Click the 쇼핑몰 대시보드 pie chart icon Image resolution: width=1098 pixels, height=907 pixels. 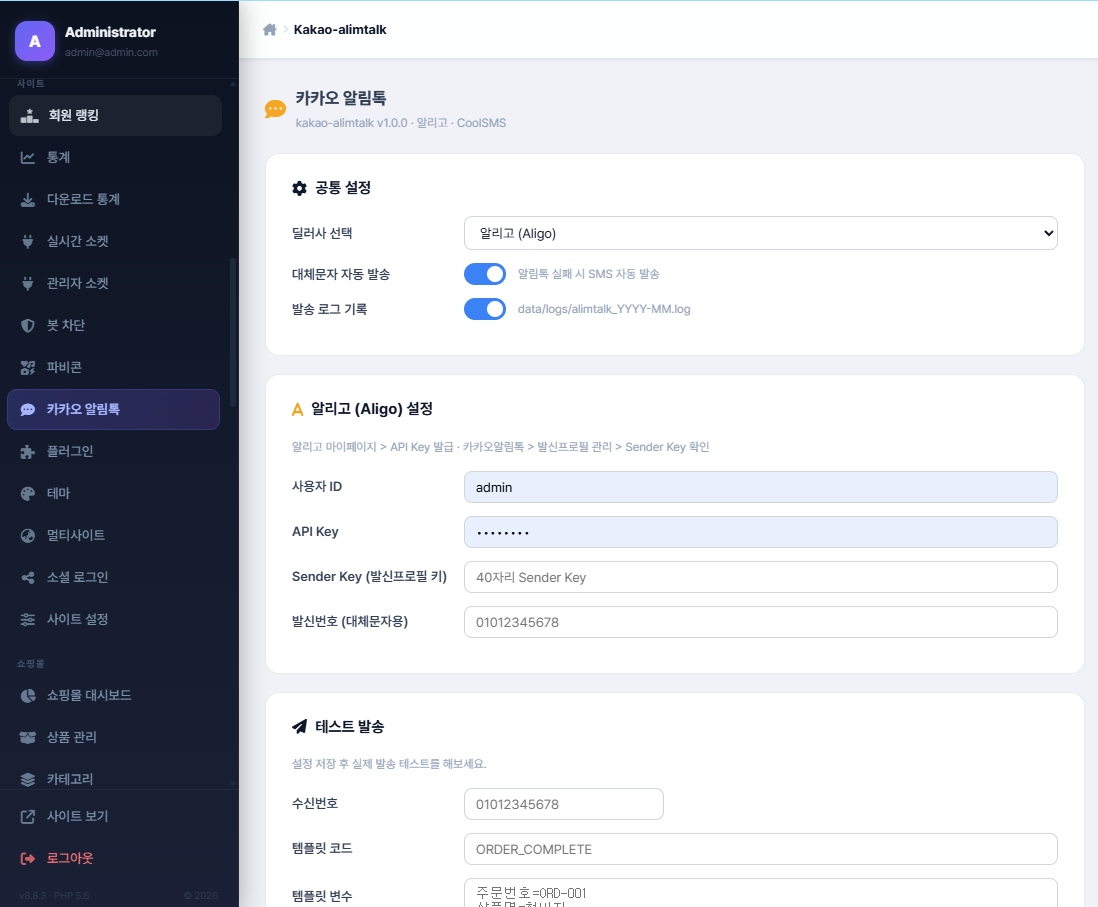27,695
